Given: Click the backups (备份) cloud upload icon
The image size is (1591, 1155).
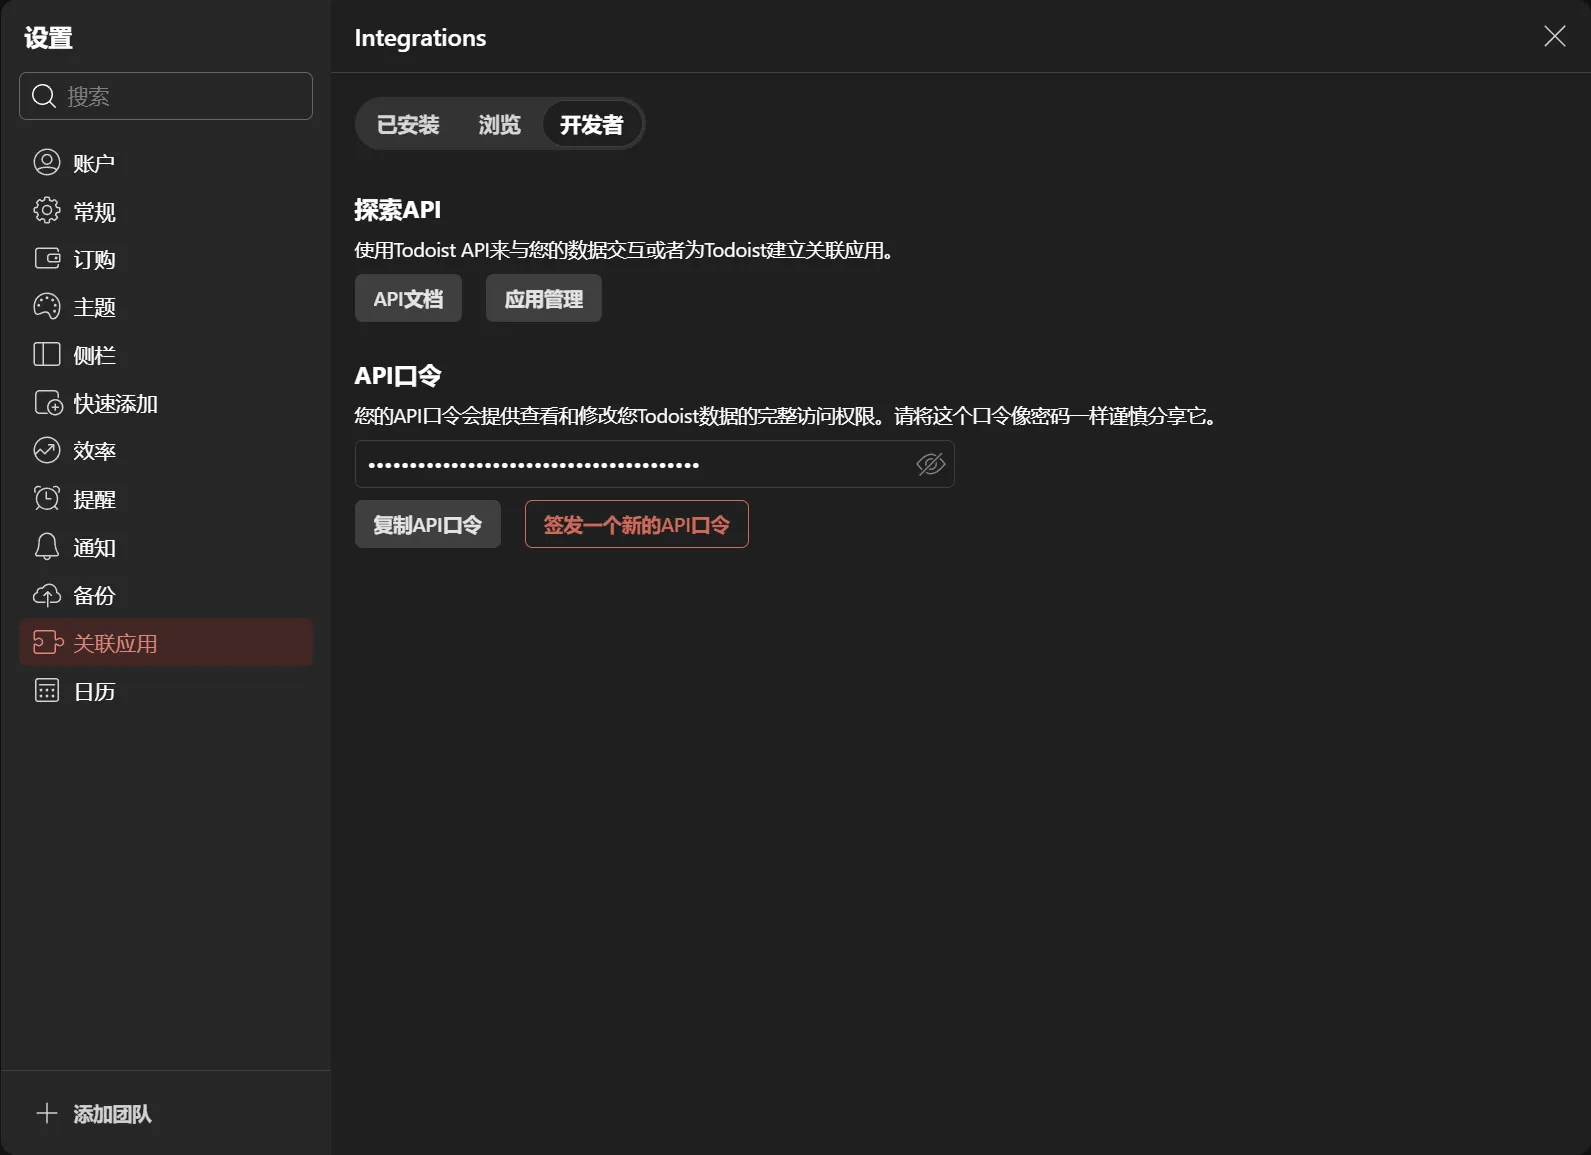Looking at the screenshot, I should pos(47,595).
